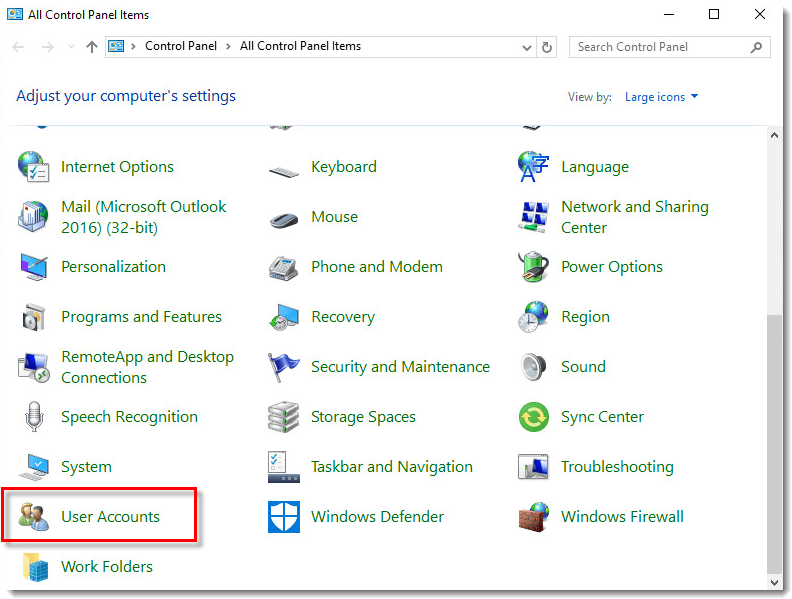Click the Power Options battery icon
The height and width of the screenshot is (599, 792).
(x=534, y=267)
